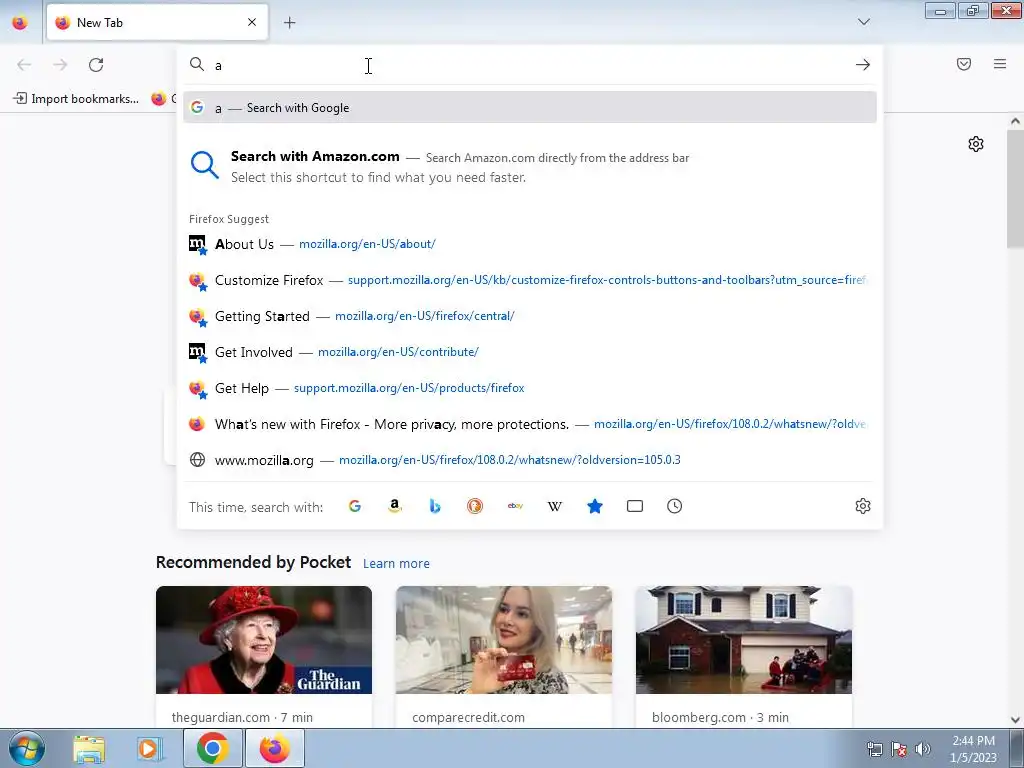Screen dimensions: 1024x768
Task: Search this time with Bing icon
Action: (435, 506)
